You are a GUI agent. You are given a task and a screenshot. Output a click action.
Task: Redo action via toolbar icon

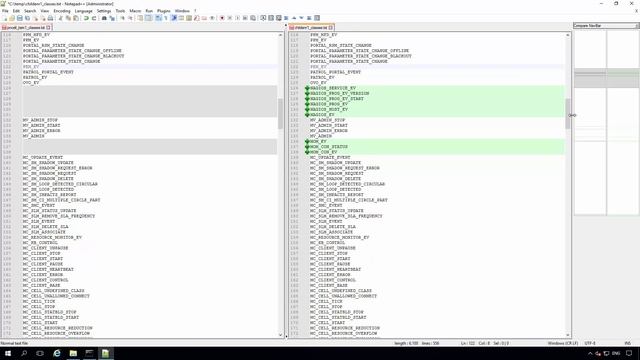(94, 18)
